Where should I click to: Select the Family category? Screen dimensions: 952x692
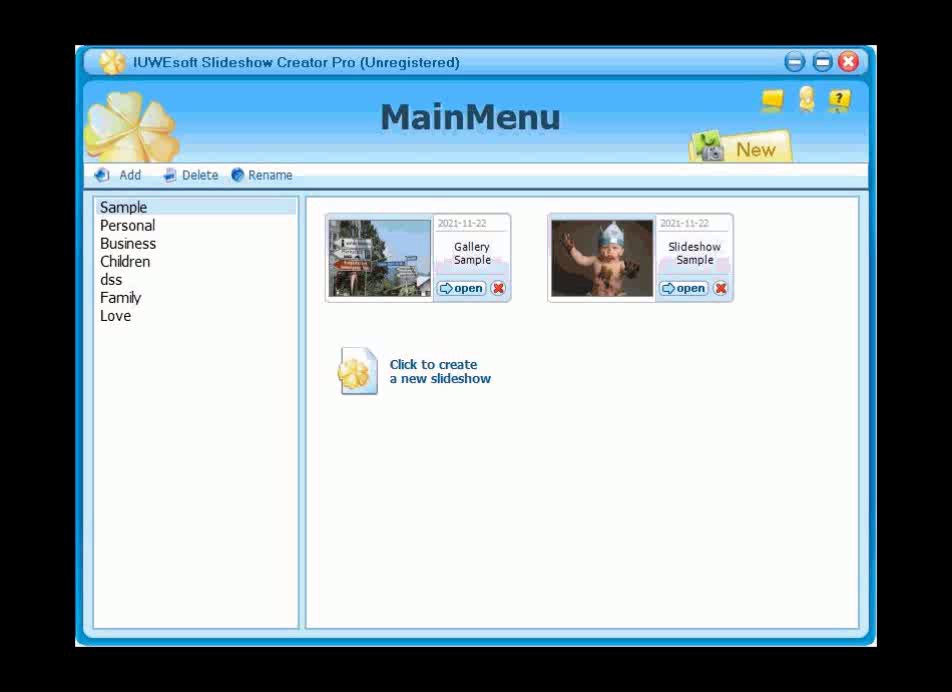tap(196, 298)
